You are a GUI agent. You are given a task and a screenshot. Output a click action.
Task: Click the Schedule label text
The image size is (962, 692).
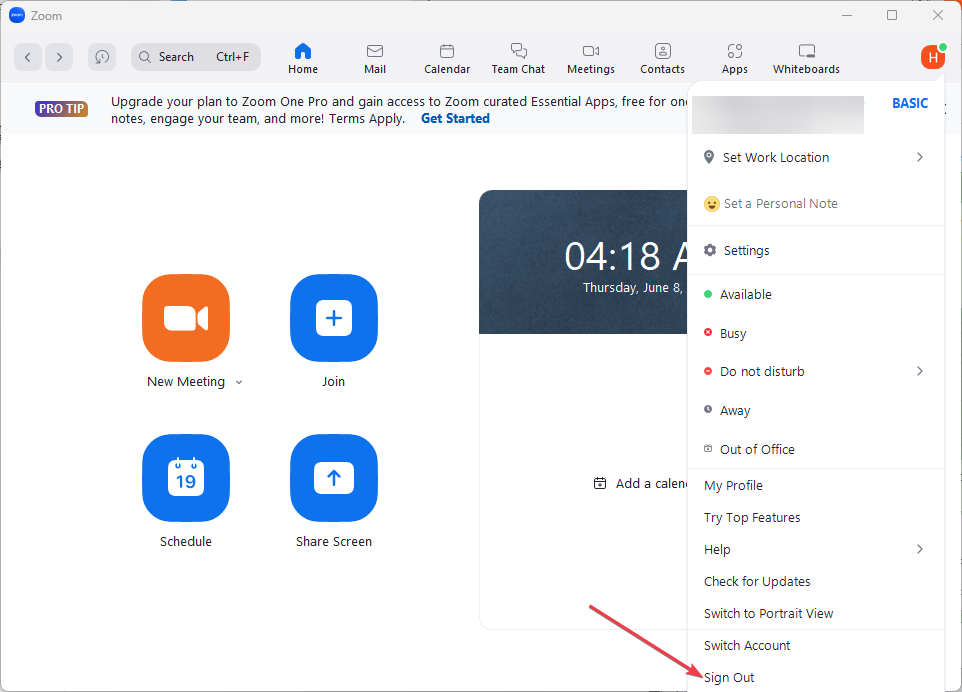point(186,542)
